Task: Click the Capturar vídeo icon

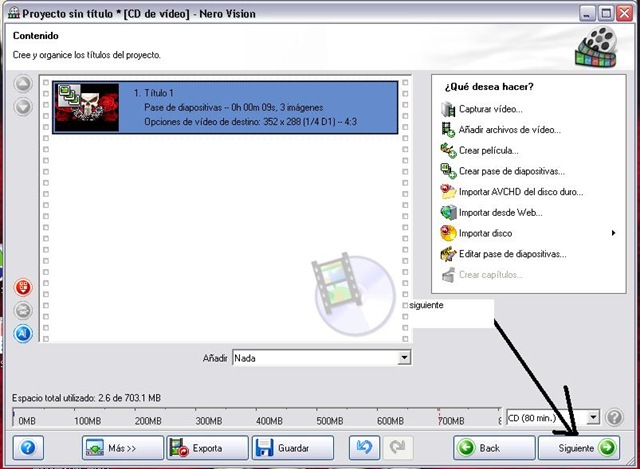Action: 448,109
